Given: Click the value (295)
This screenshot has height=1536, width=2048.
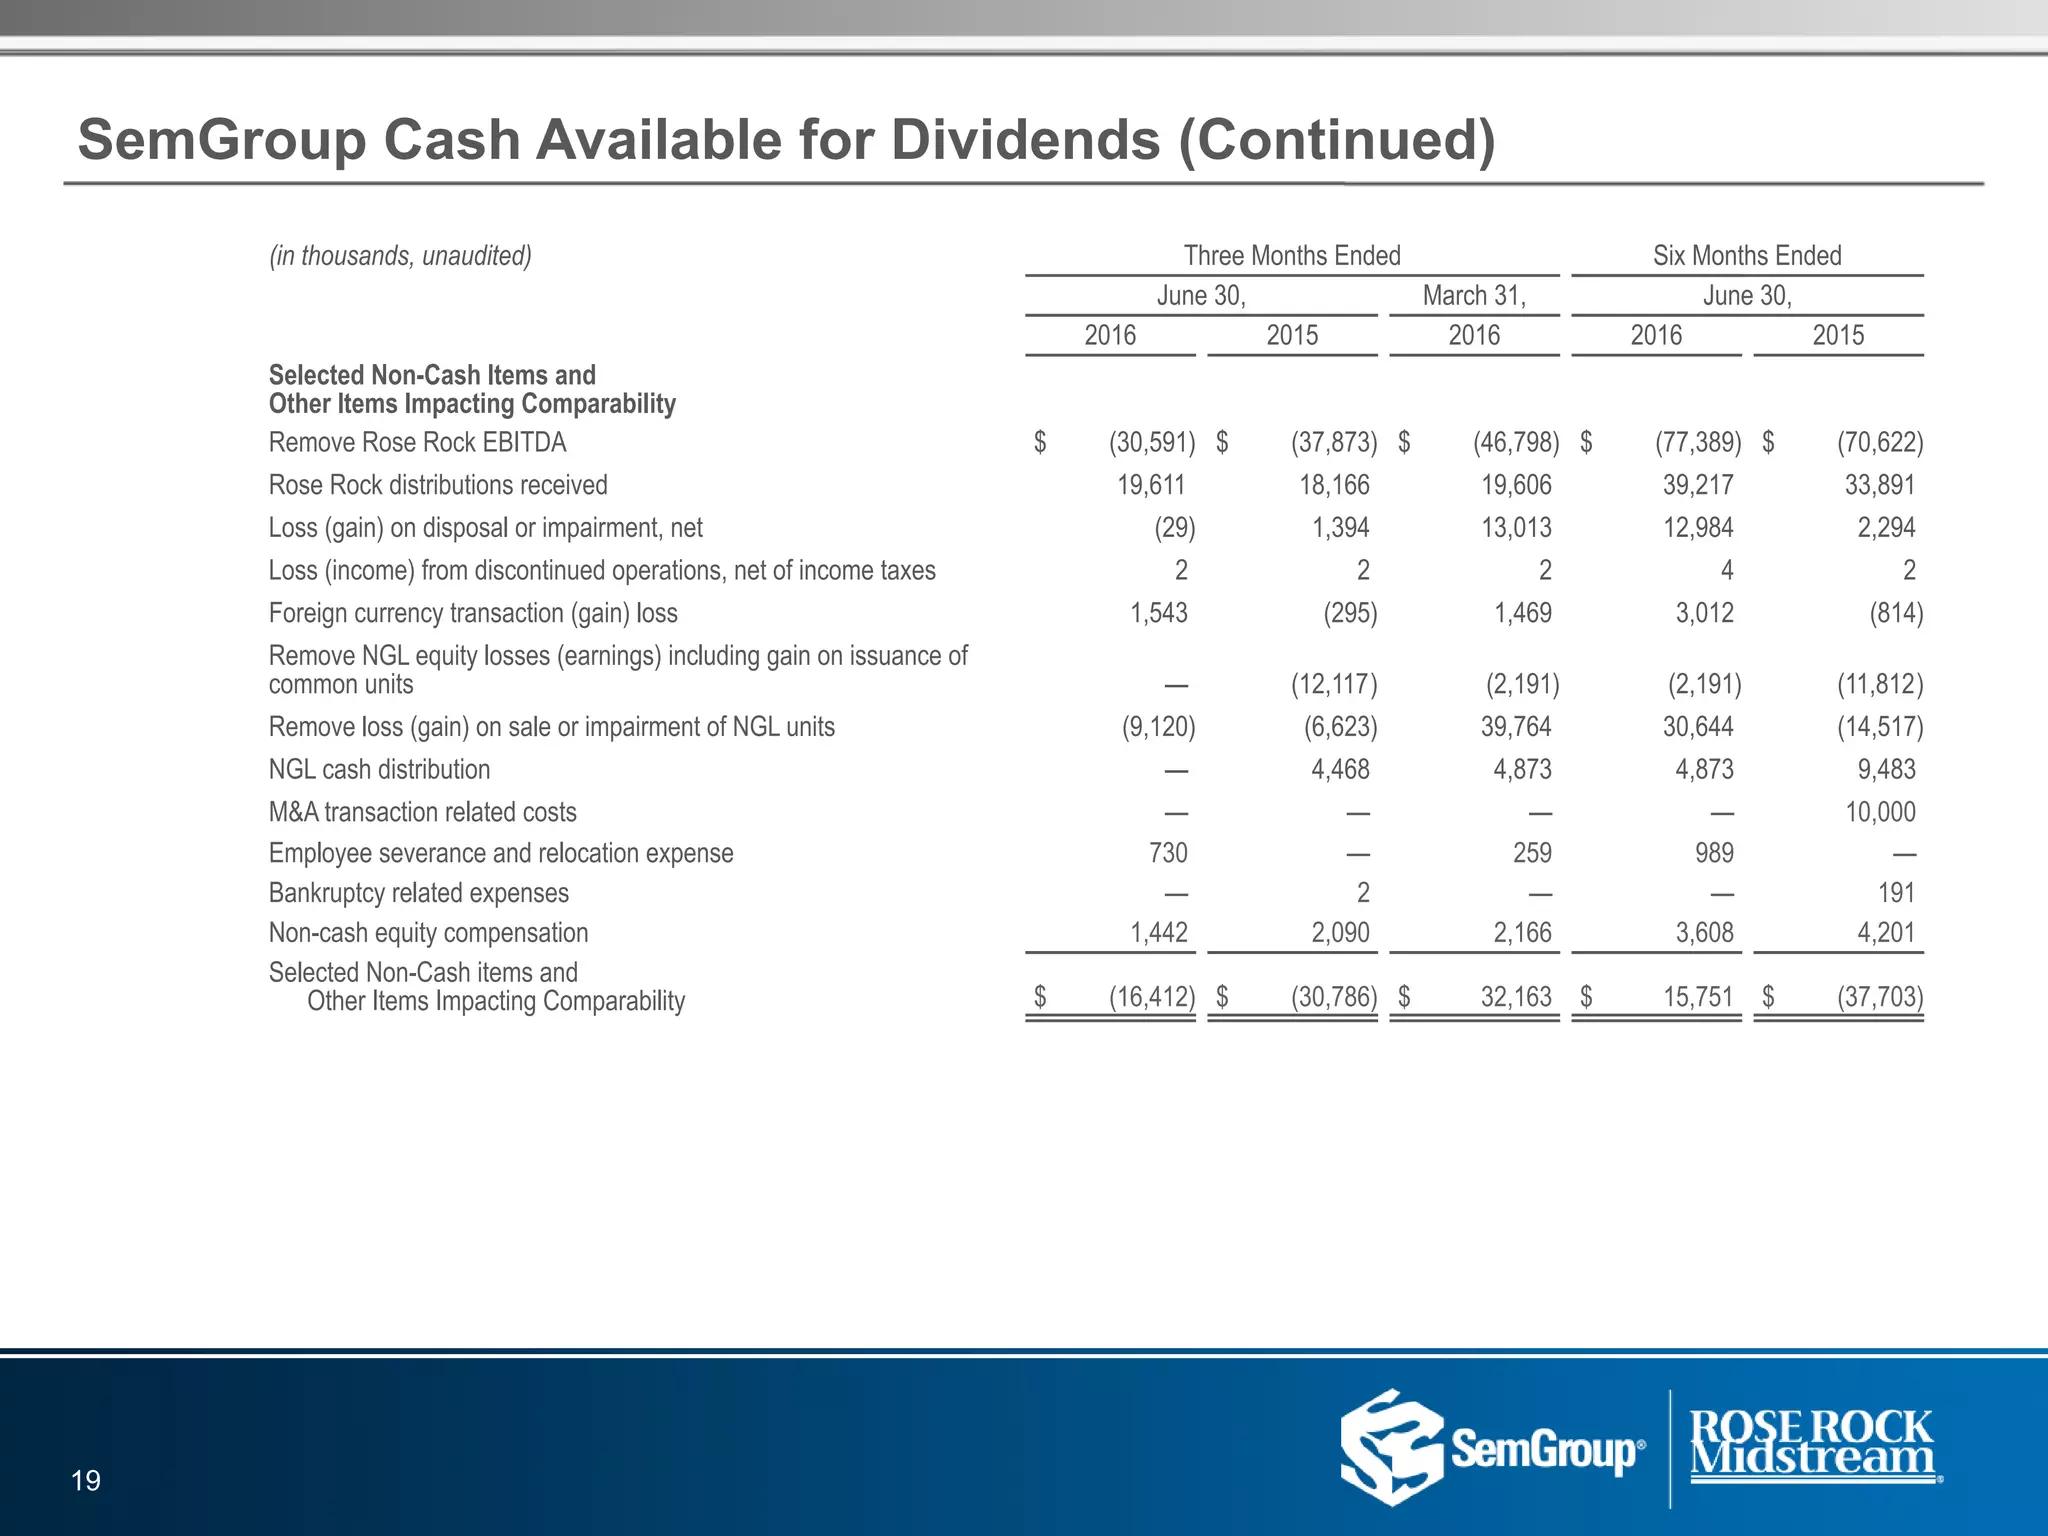Looking at the screenshot, I should [x=1350, y=613].
